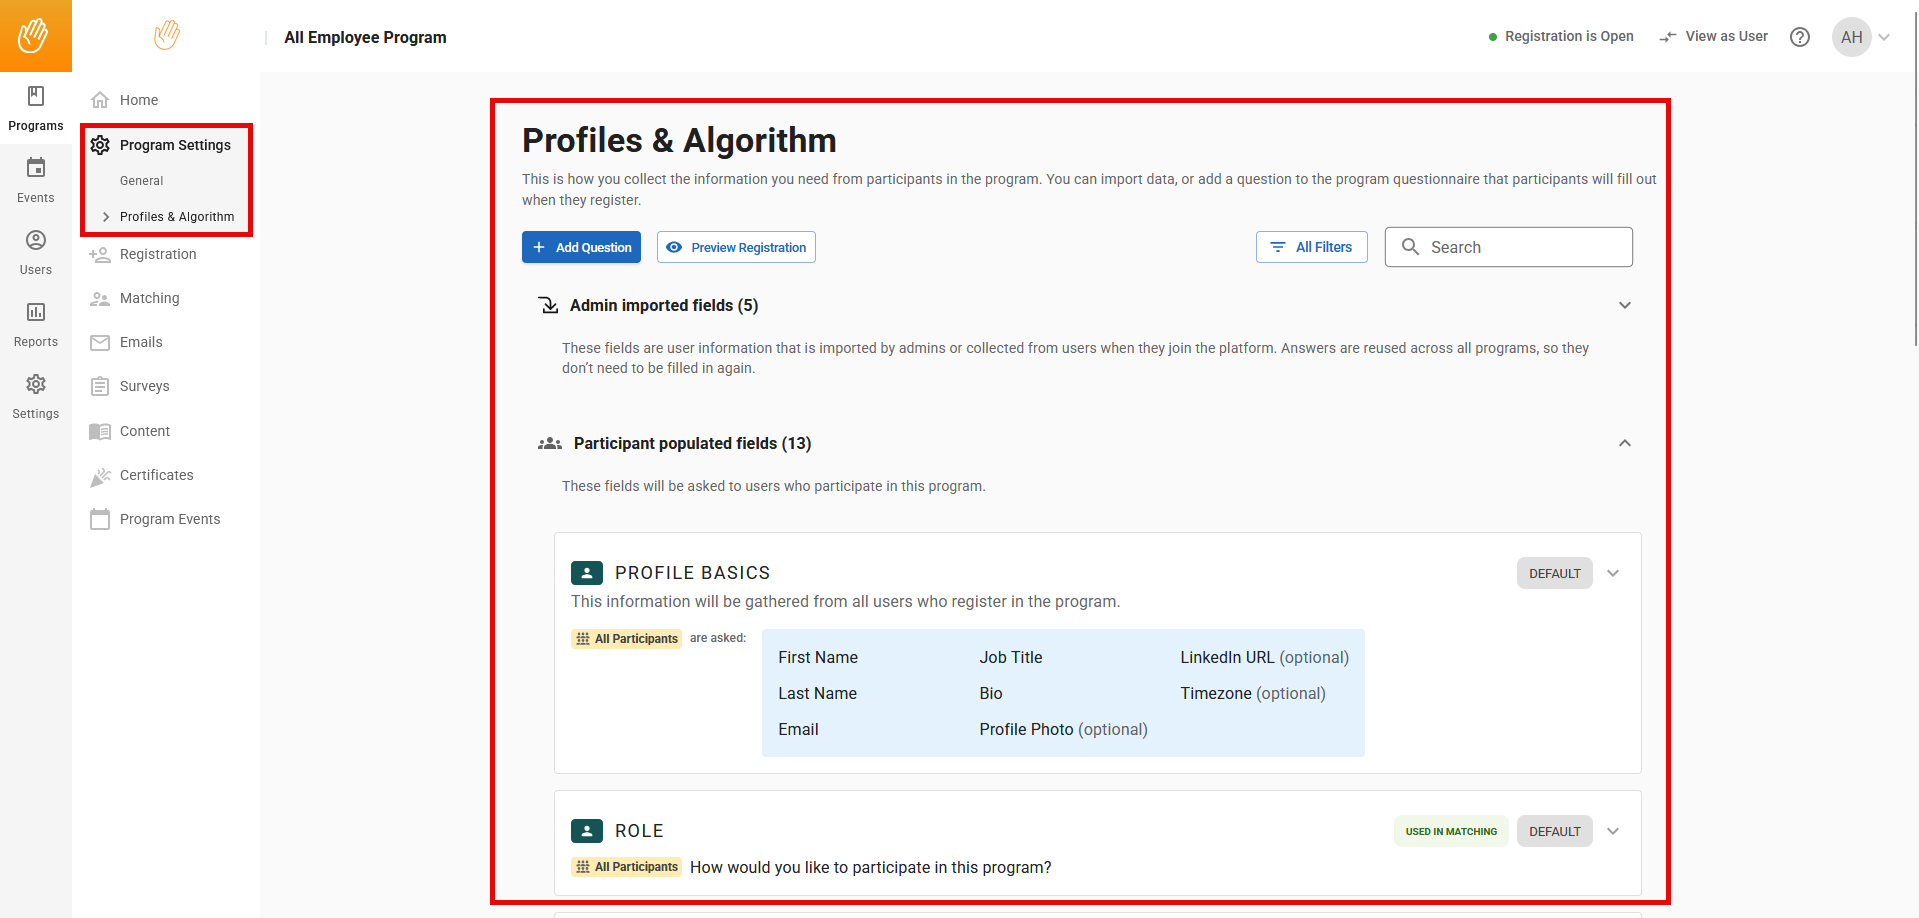Open the Matching menu item
The width and height of the screenshot is (1919, 918).
(149, 298)
